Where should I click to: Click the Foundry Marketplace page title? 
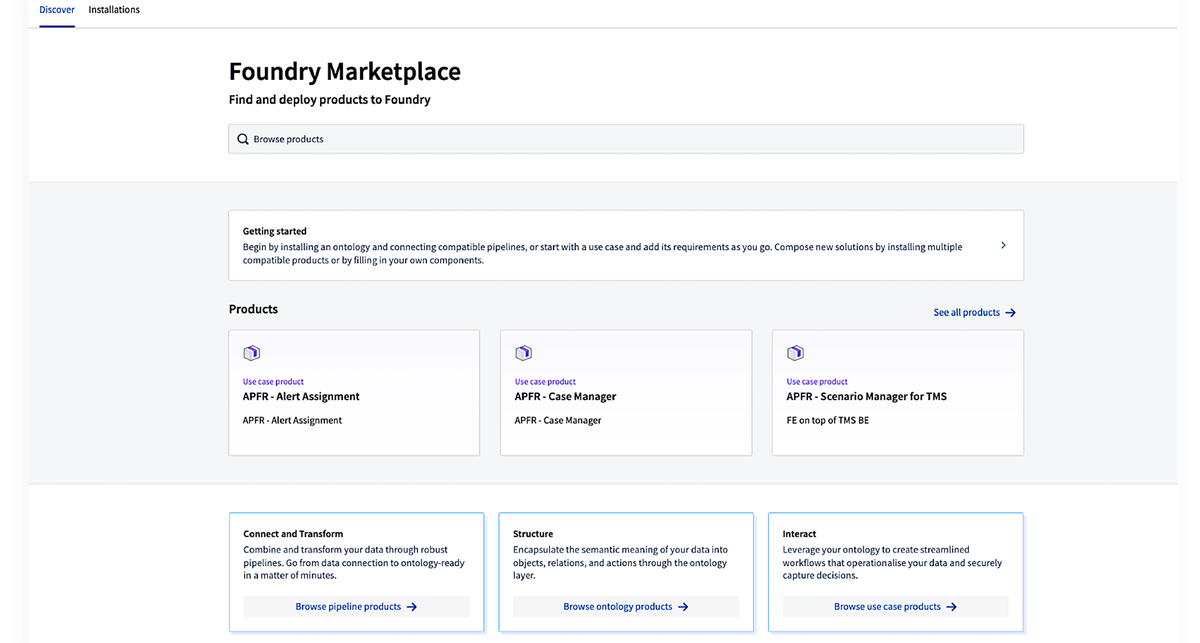(345, 72)
